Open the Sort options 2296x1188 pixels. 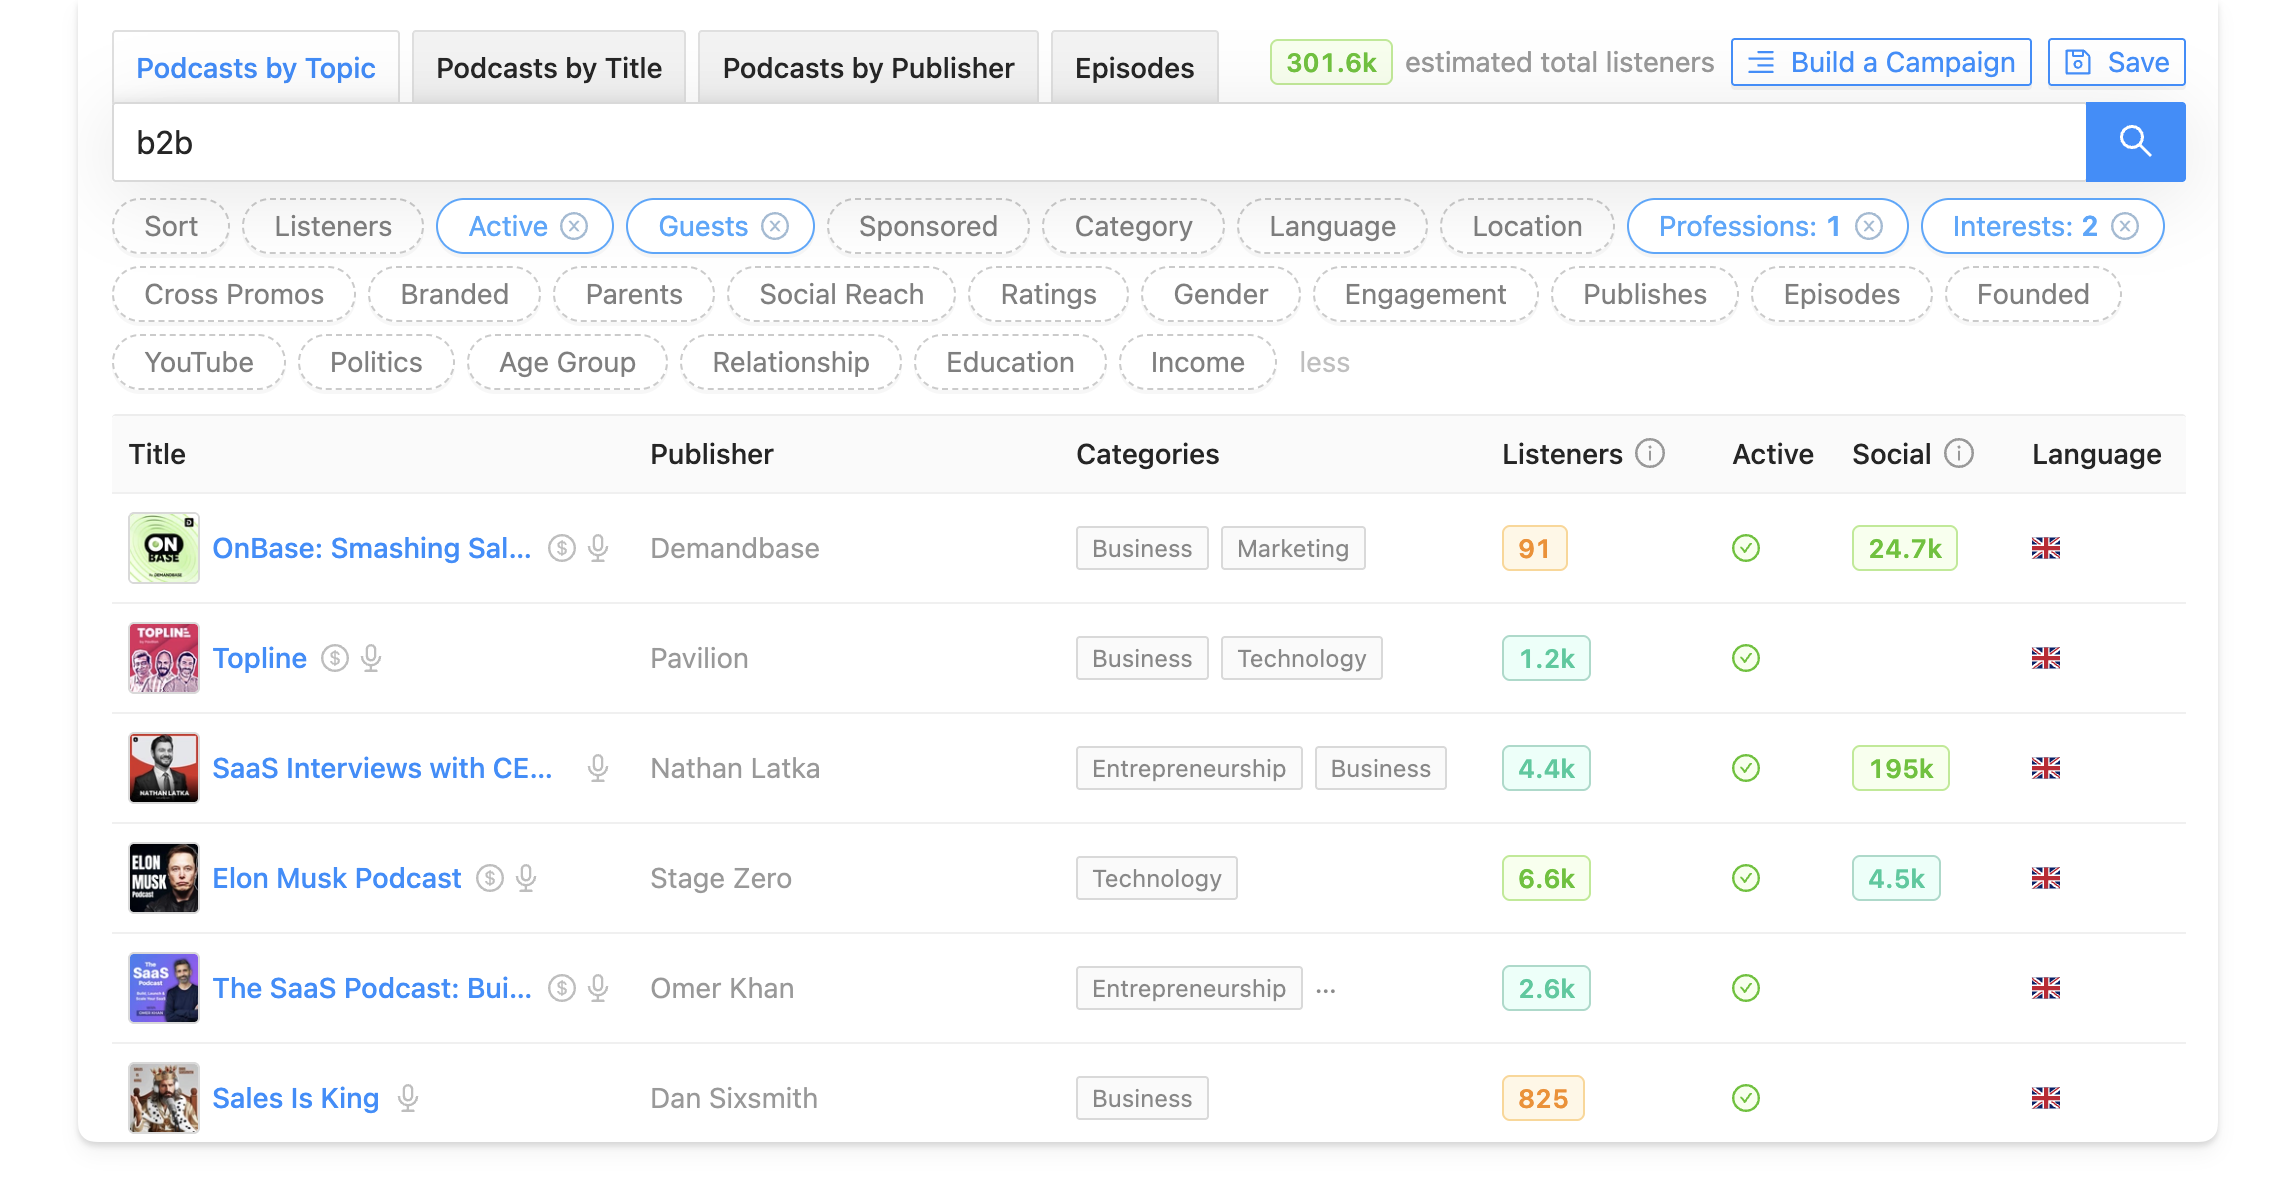pyautogui.click(x=170, y=226)
